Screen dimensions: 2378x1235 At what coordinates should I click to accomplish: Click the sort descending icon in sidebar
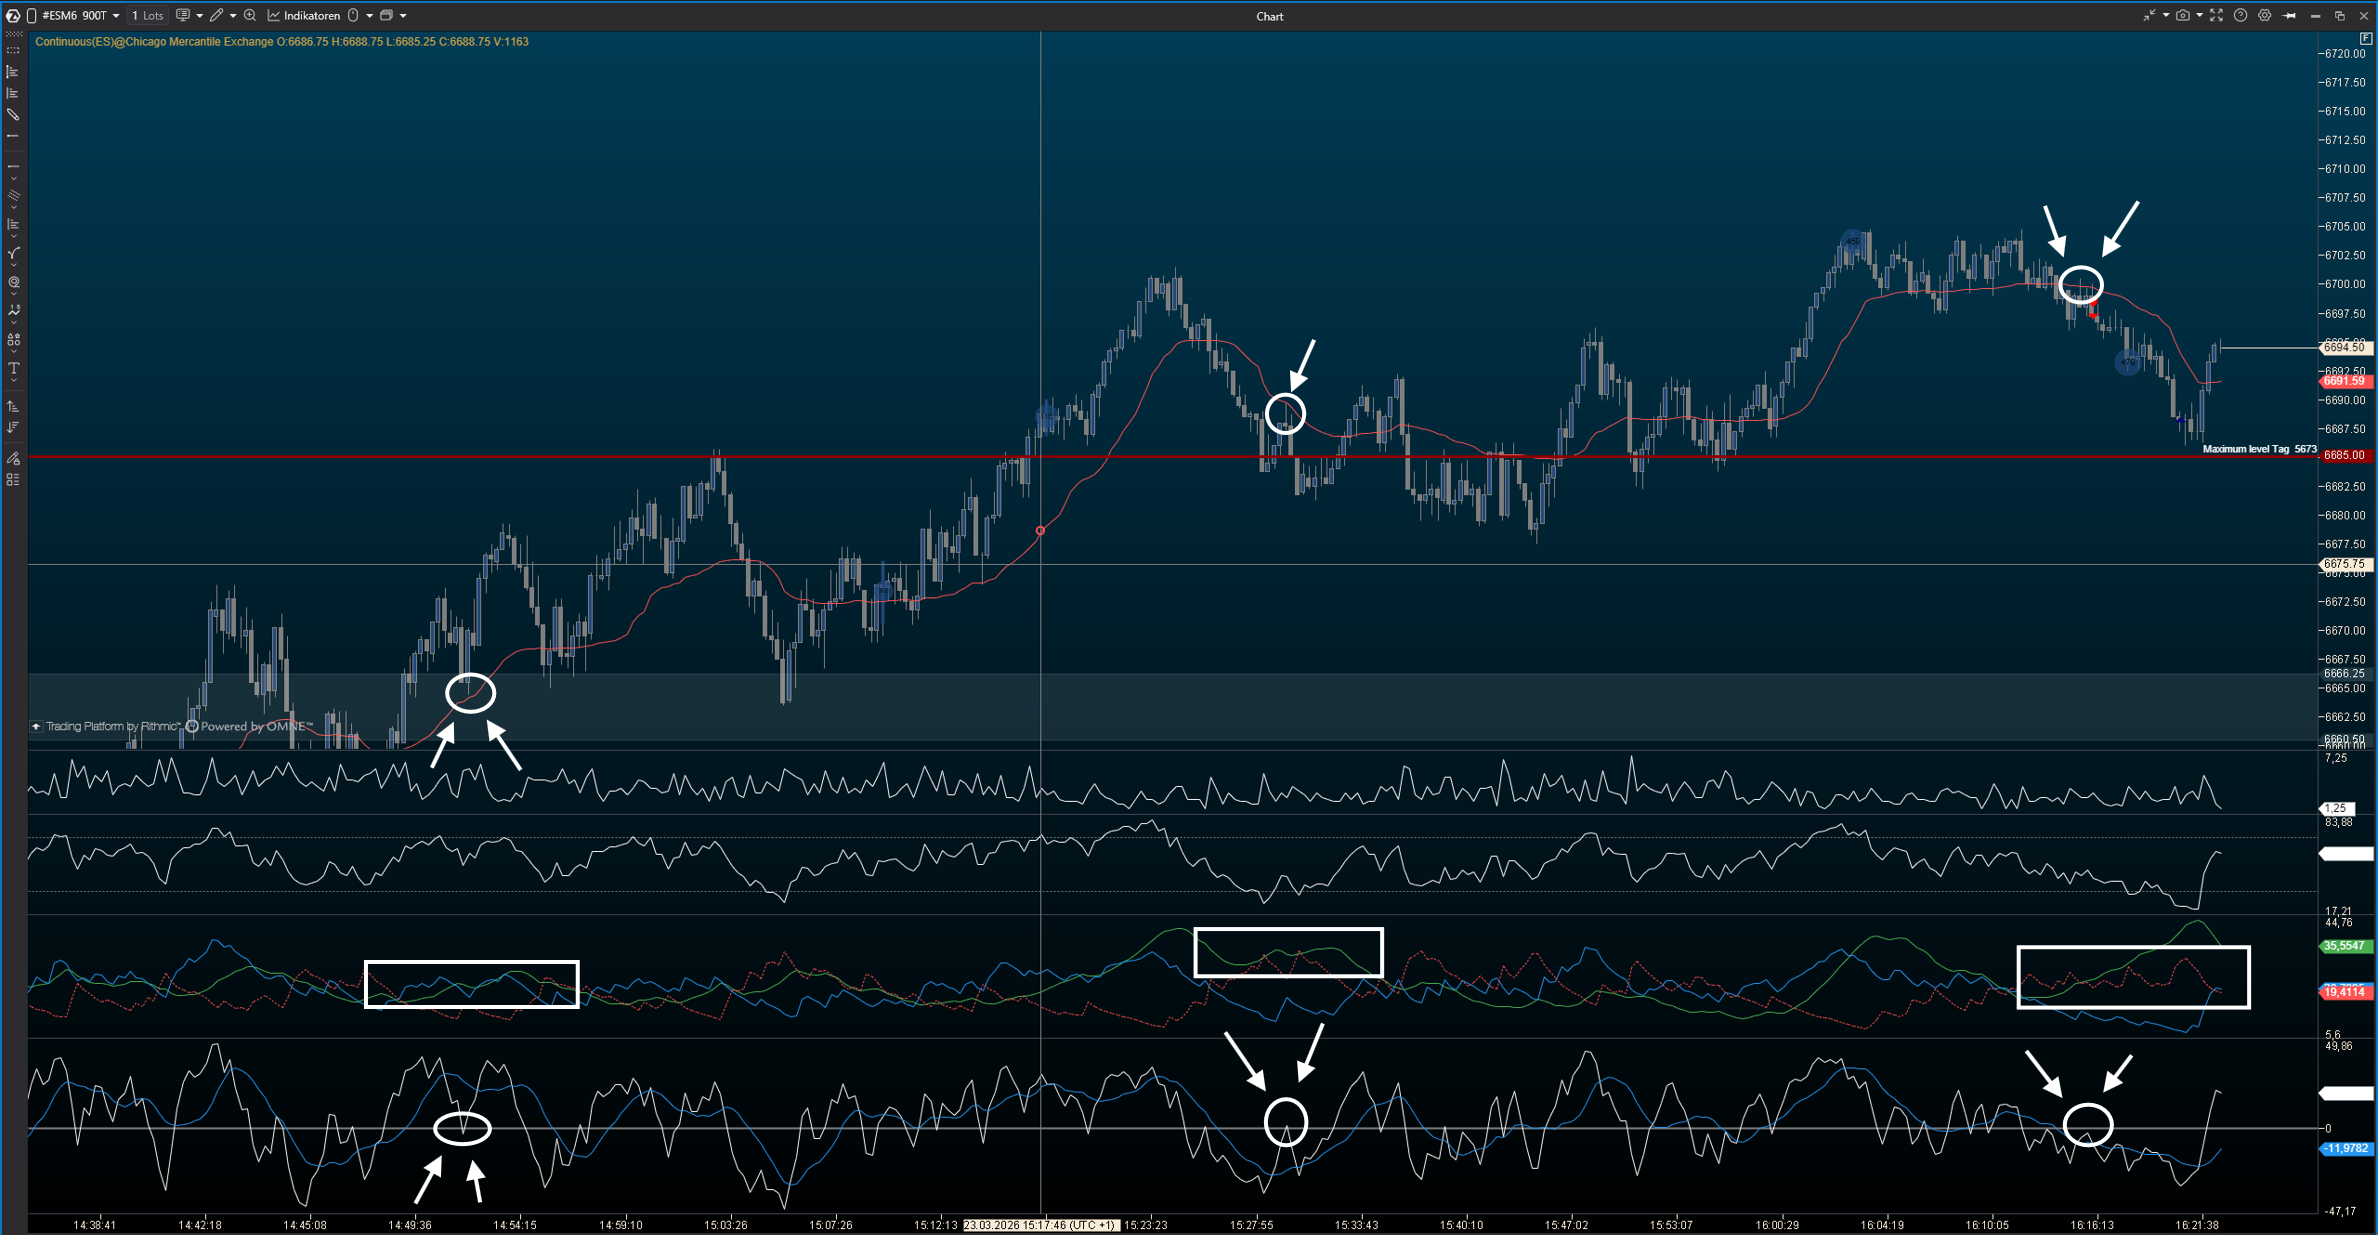(13, 428)
